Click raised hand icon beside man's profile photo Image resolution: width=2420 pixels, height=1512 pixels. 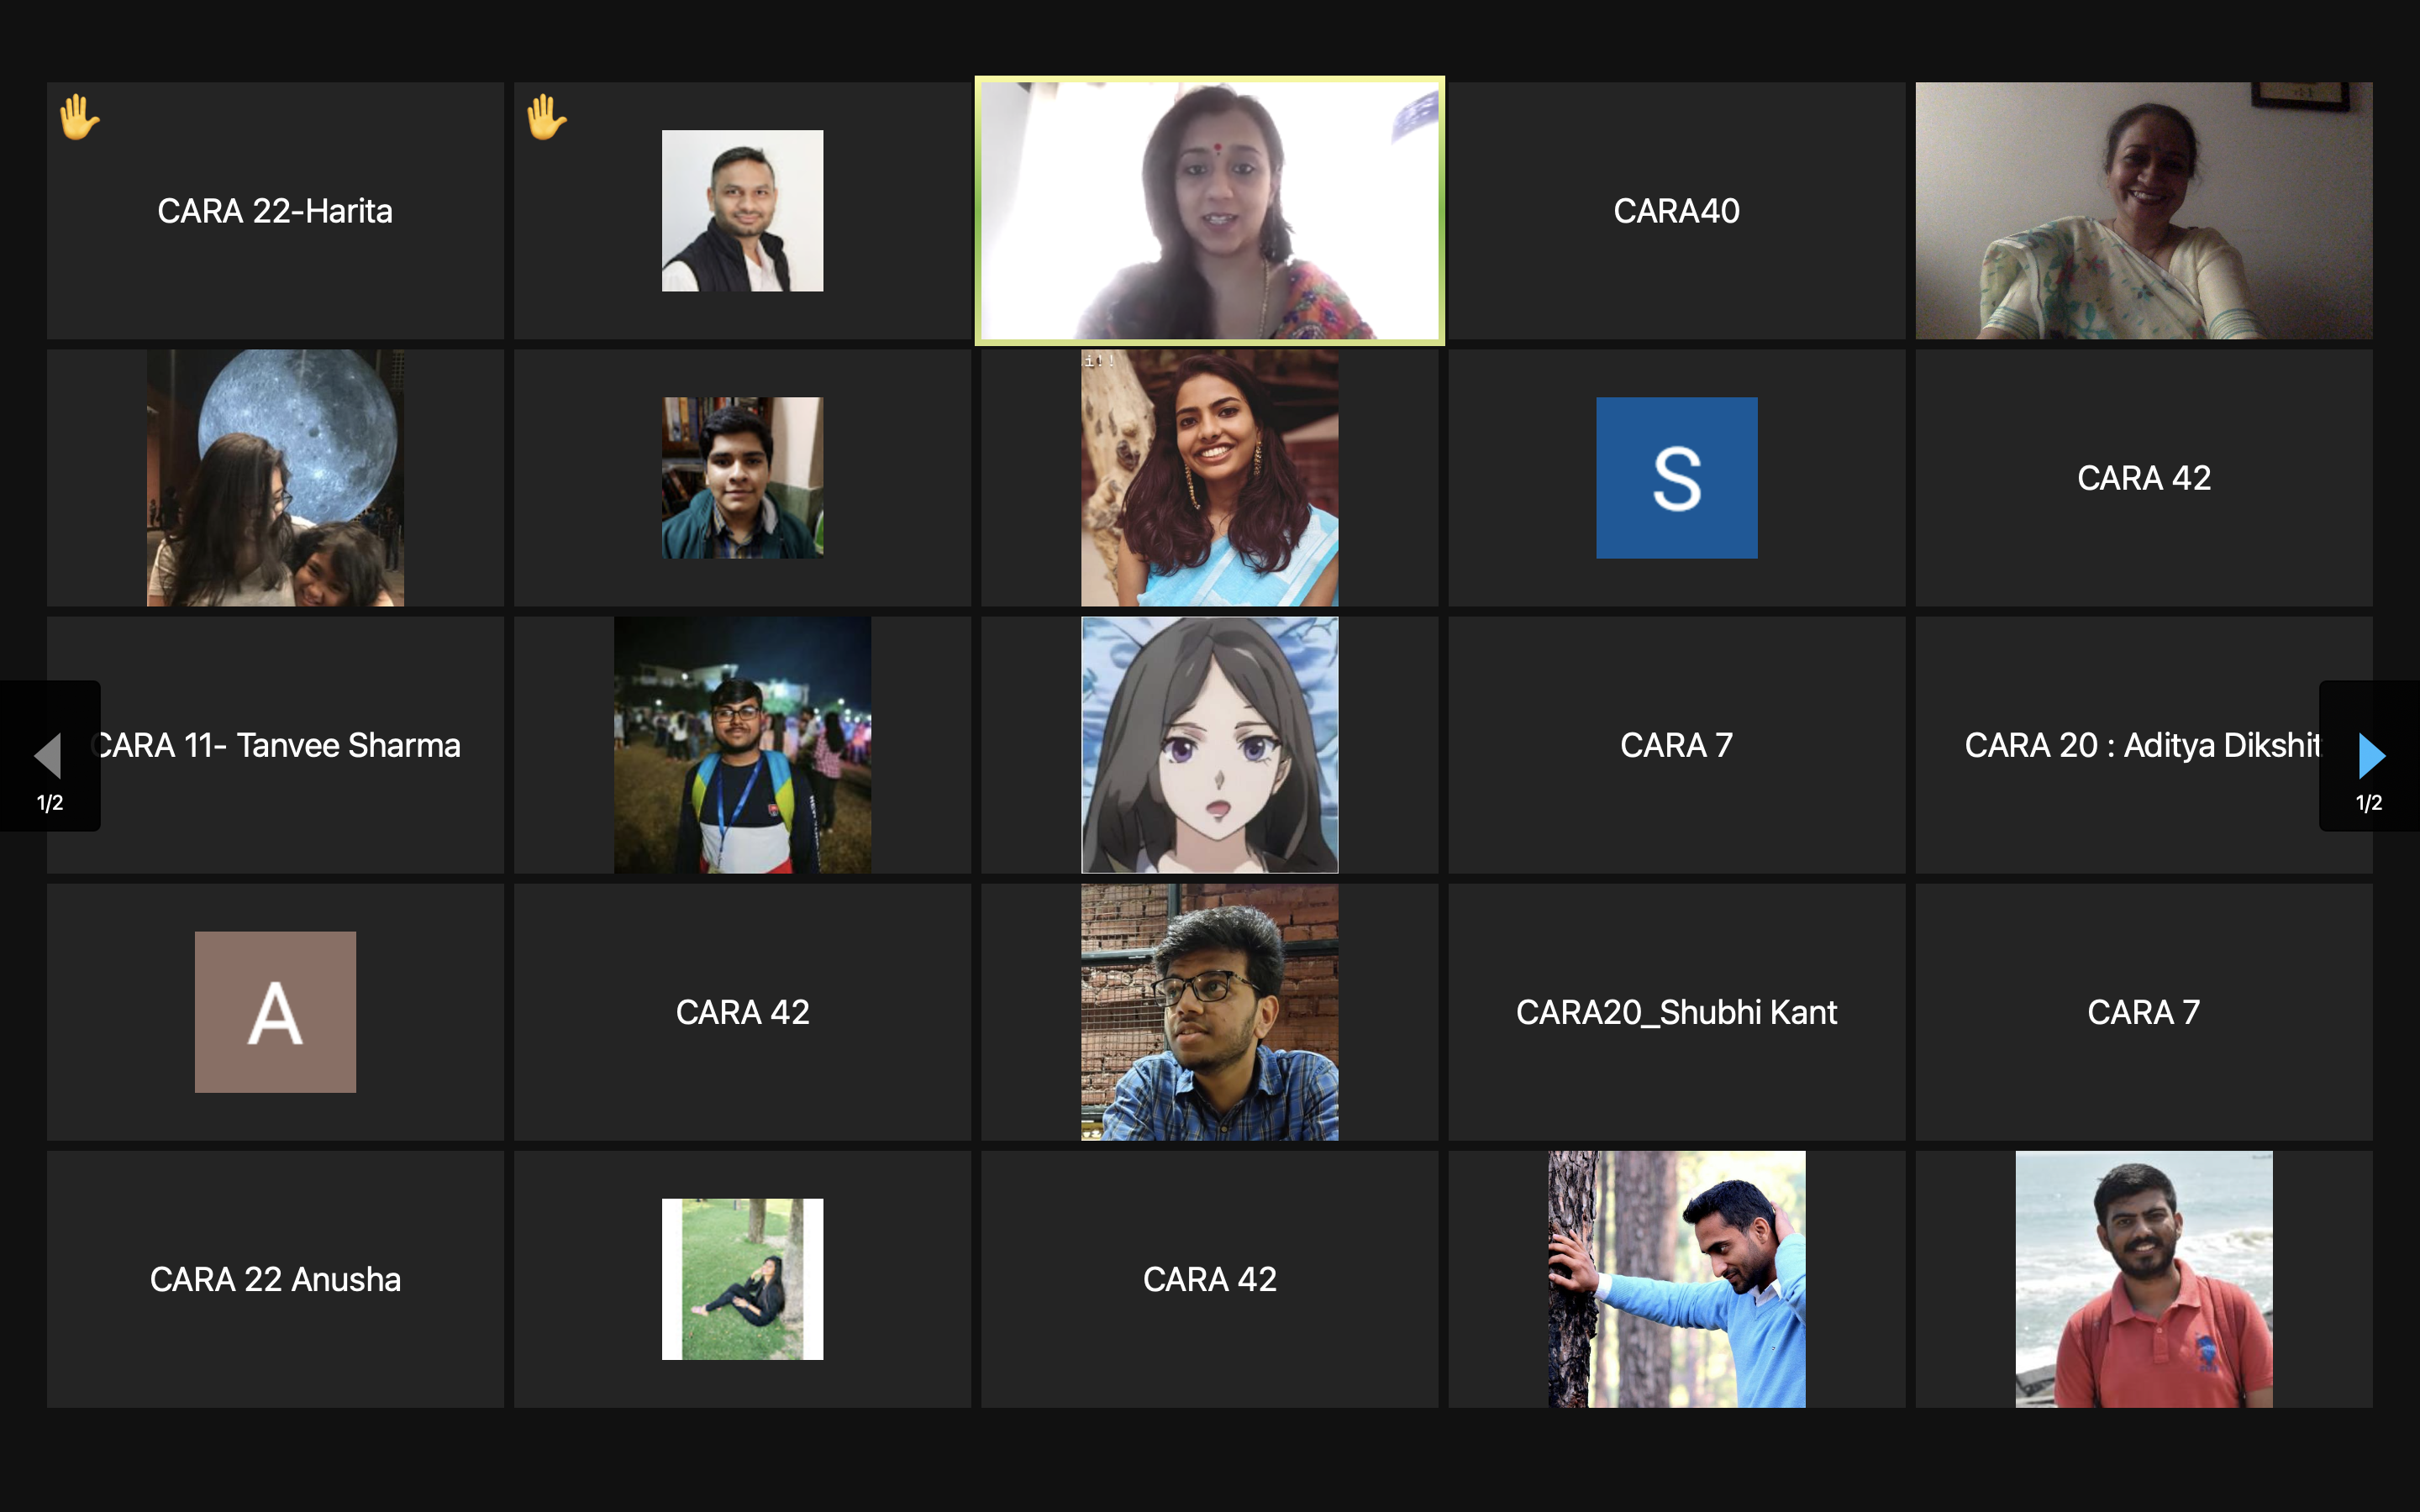[546, 117]
